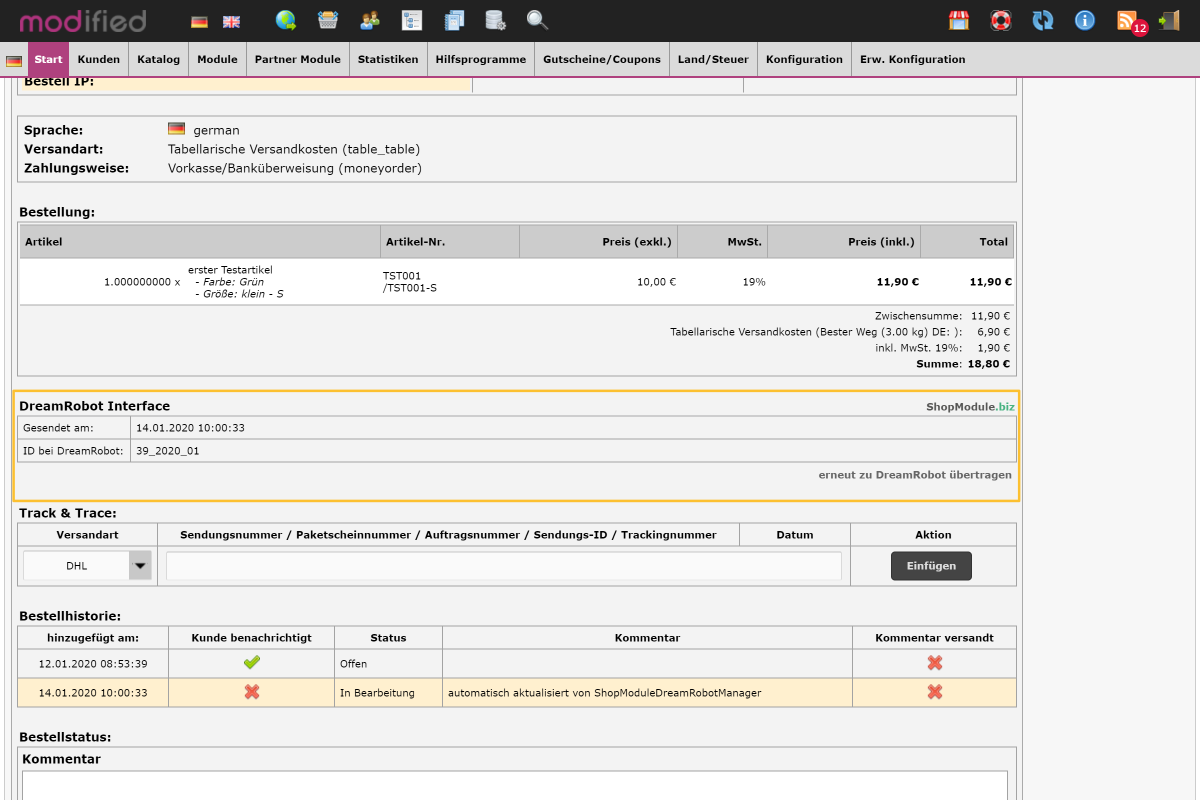Open the shop frontend globe icon
This screenshot has width=1200, height=800.
[286, 20]
